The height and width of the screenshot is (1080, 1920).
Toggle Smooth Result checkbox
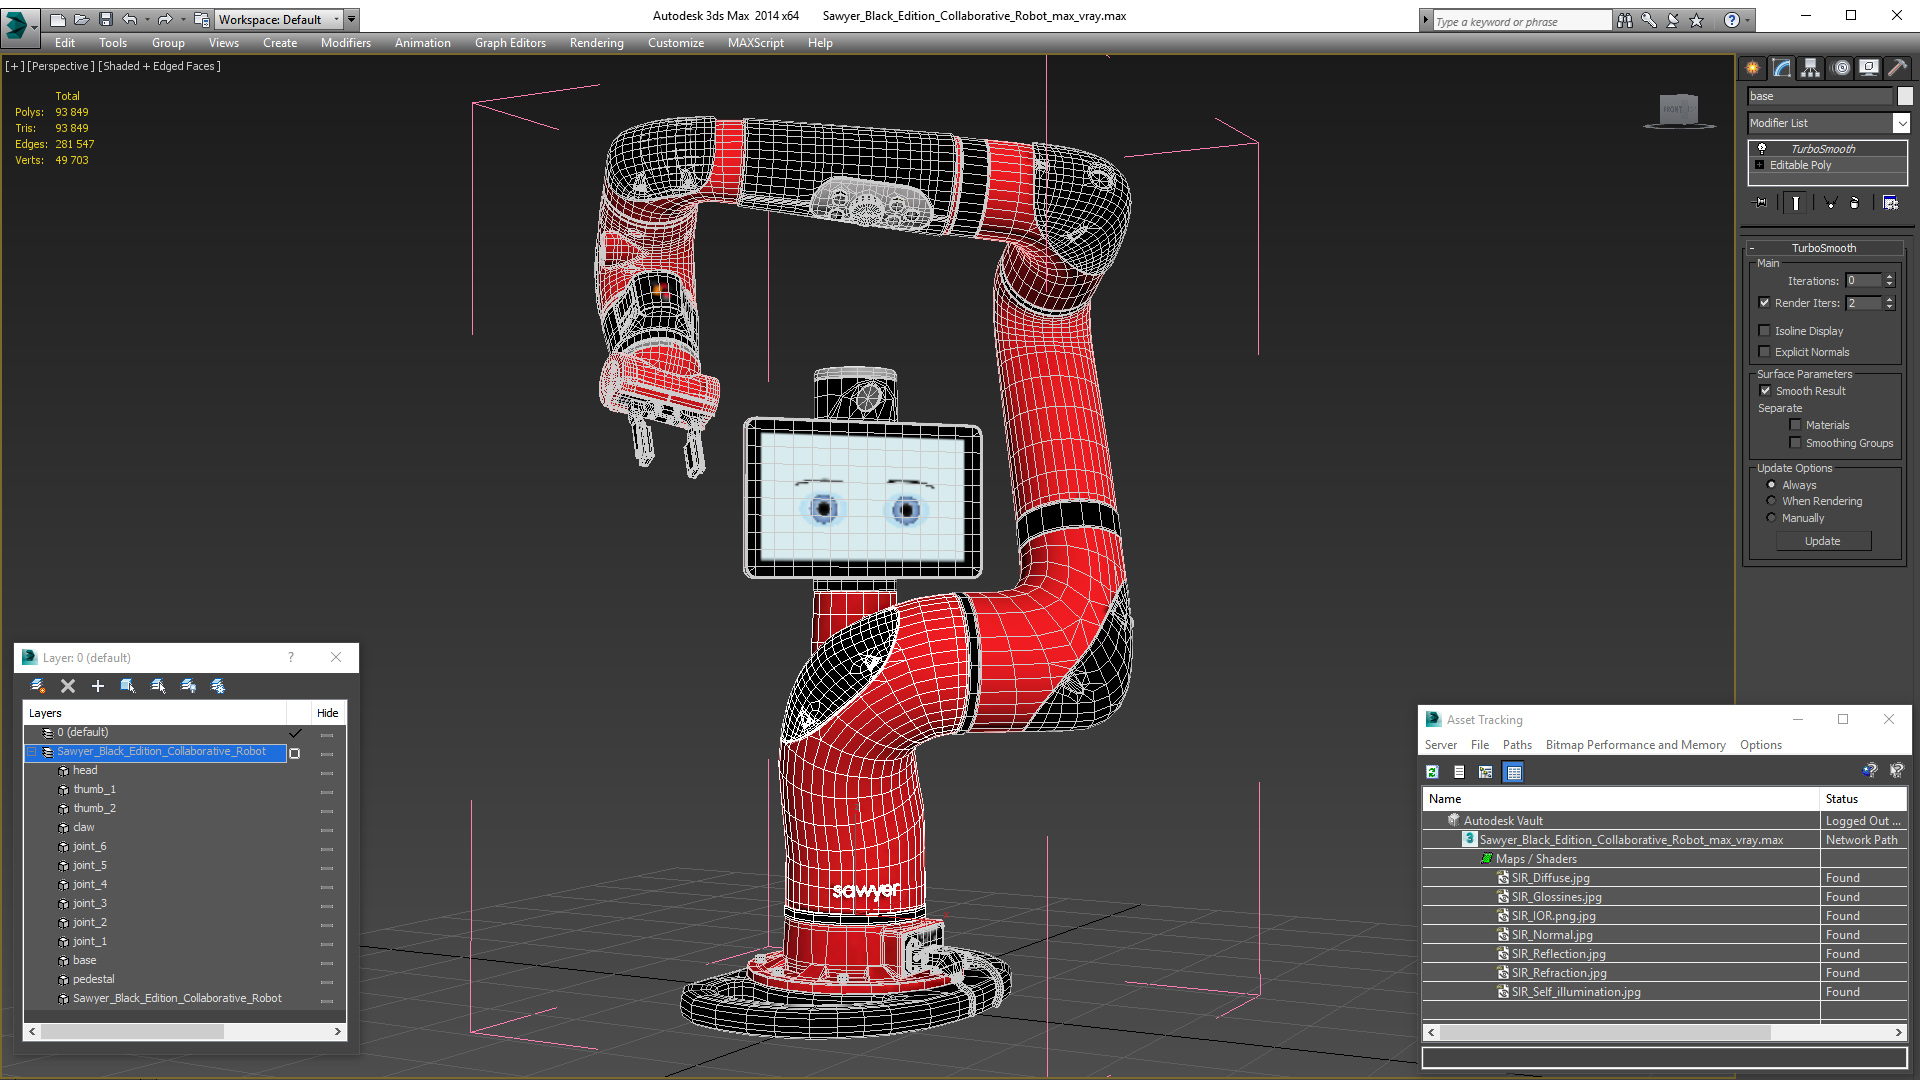pyautogui.click(x=1766, y=391)
